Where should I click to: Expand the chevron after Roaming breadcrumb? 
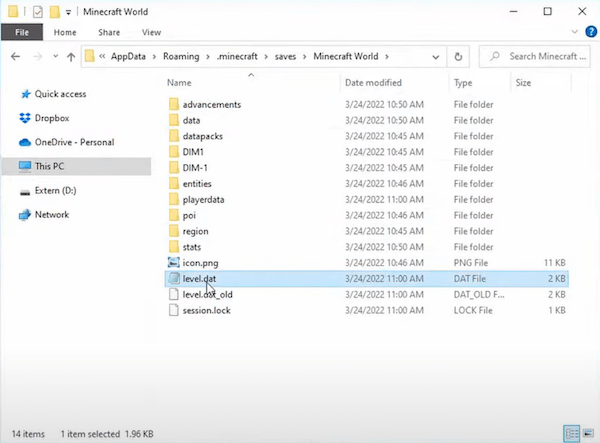pyautogui.click(x=208, y=57)
